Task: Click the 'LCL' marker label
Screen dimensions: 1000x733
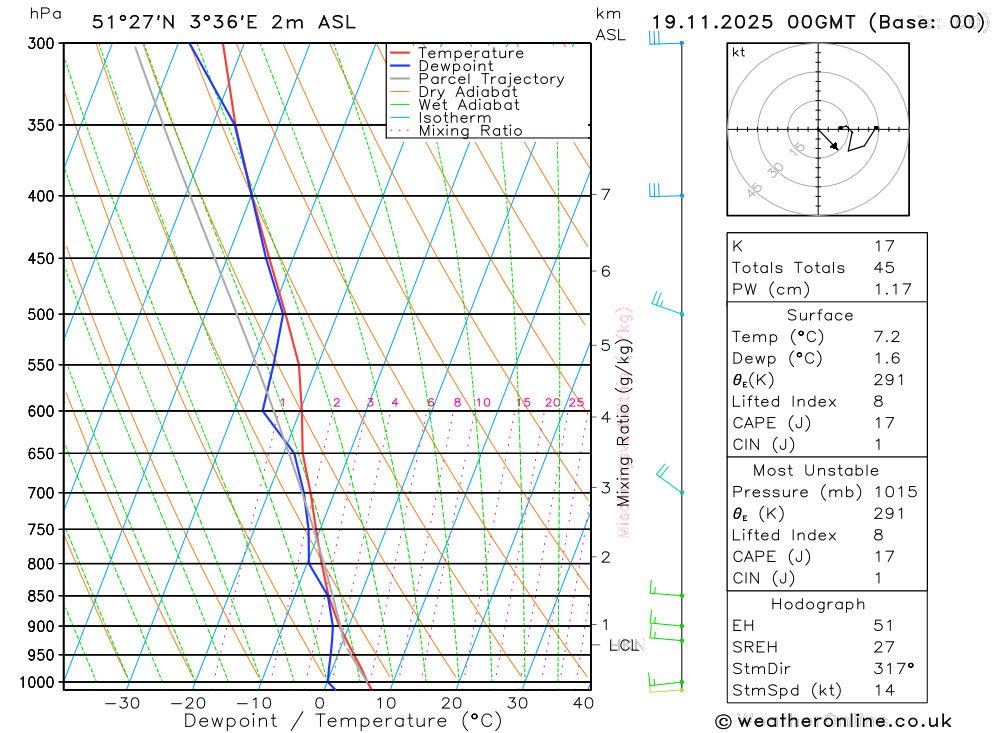Action: click(624, 646)
